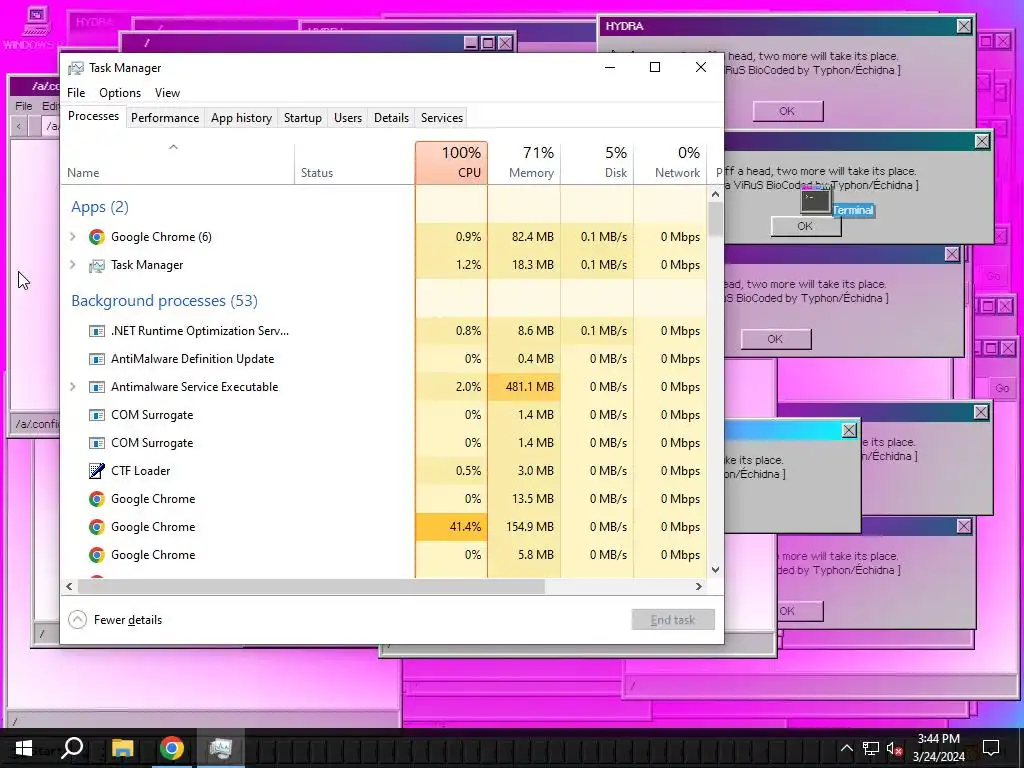Click the muted volume tray icon
This screenshot has height=768, width=1024.
(x=894, y=749)
